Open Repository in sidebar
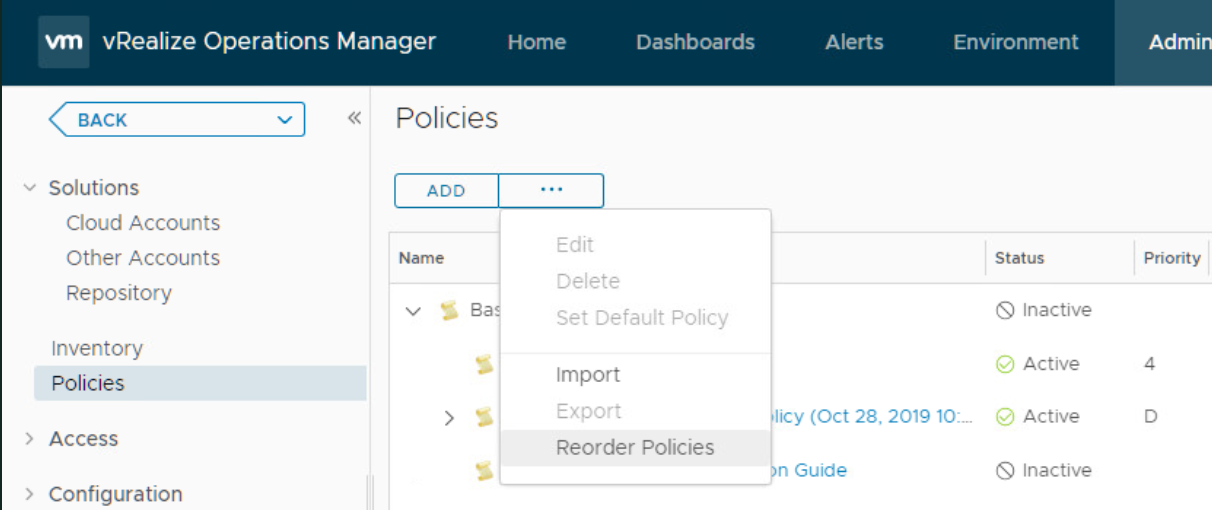 pyautogui.click(x=119, y=293)
